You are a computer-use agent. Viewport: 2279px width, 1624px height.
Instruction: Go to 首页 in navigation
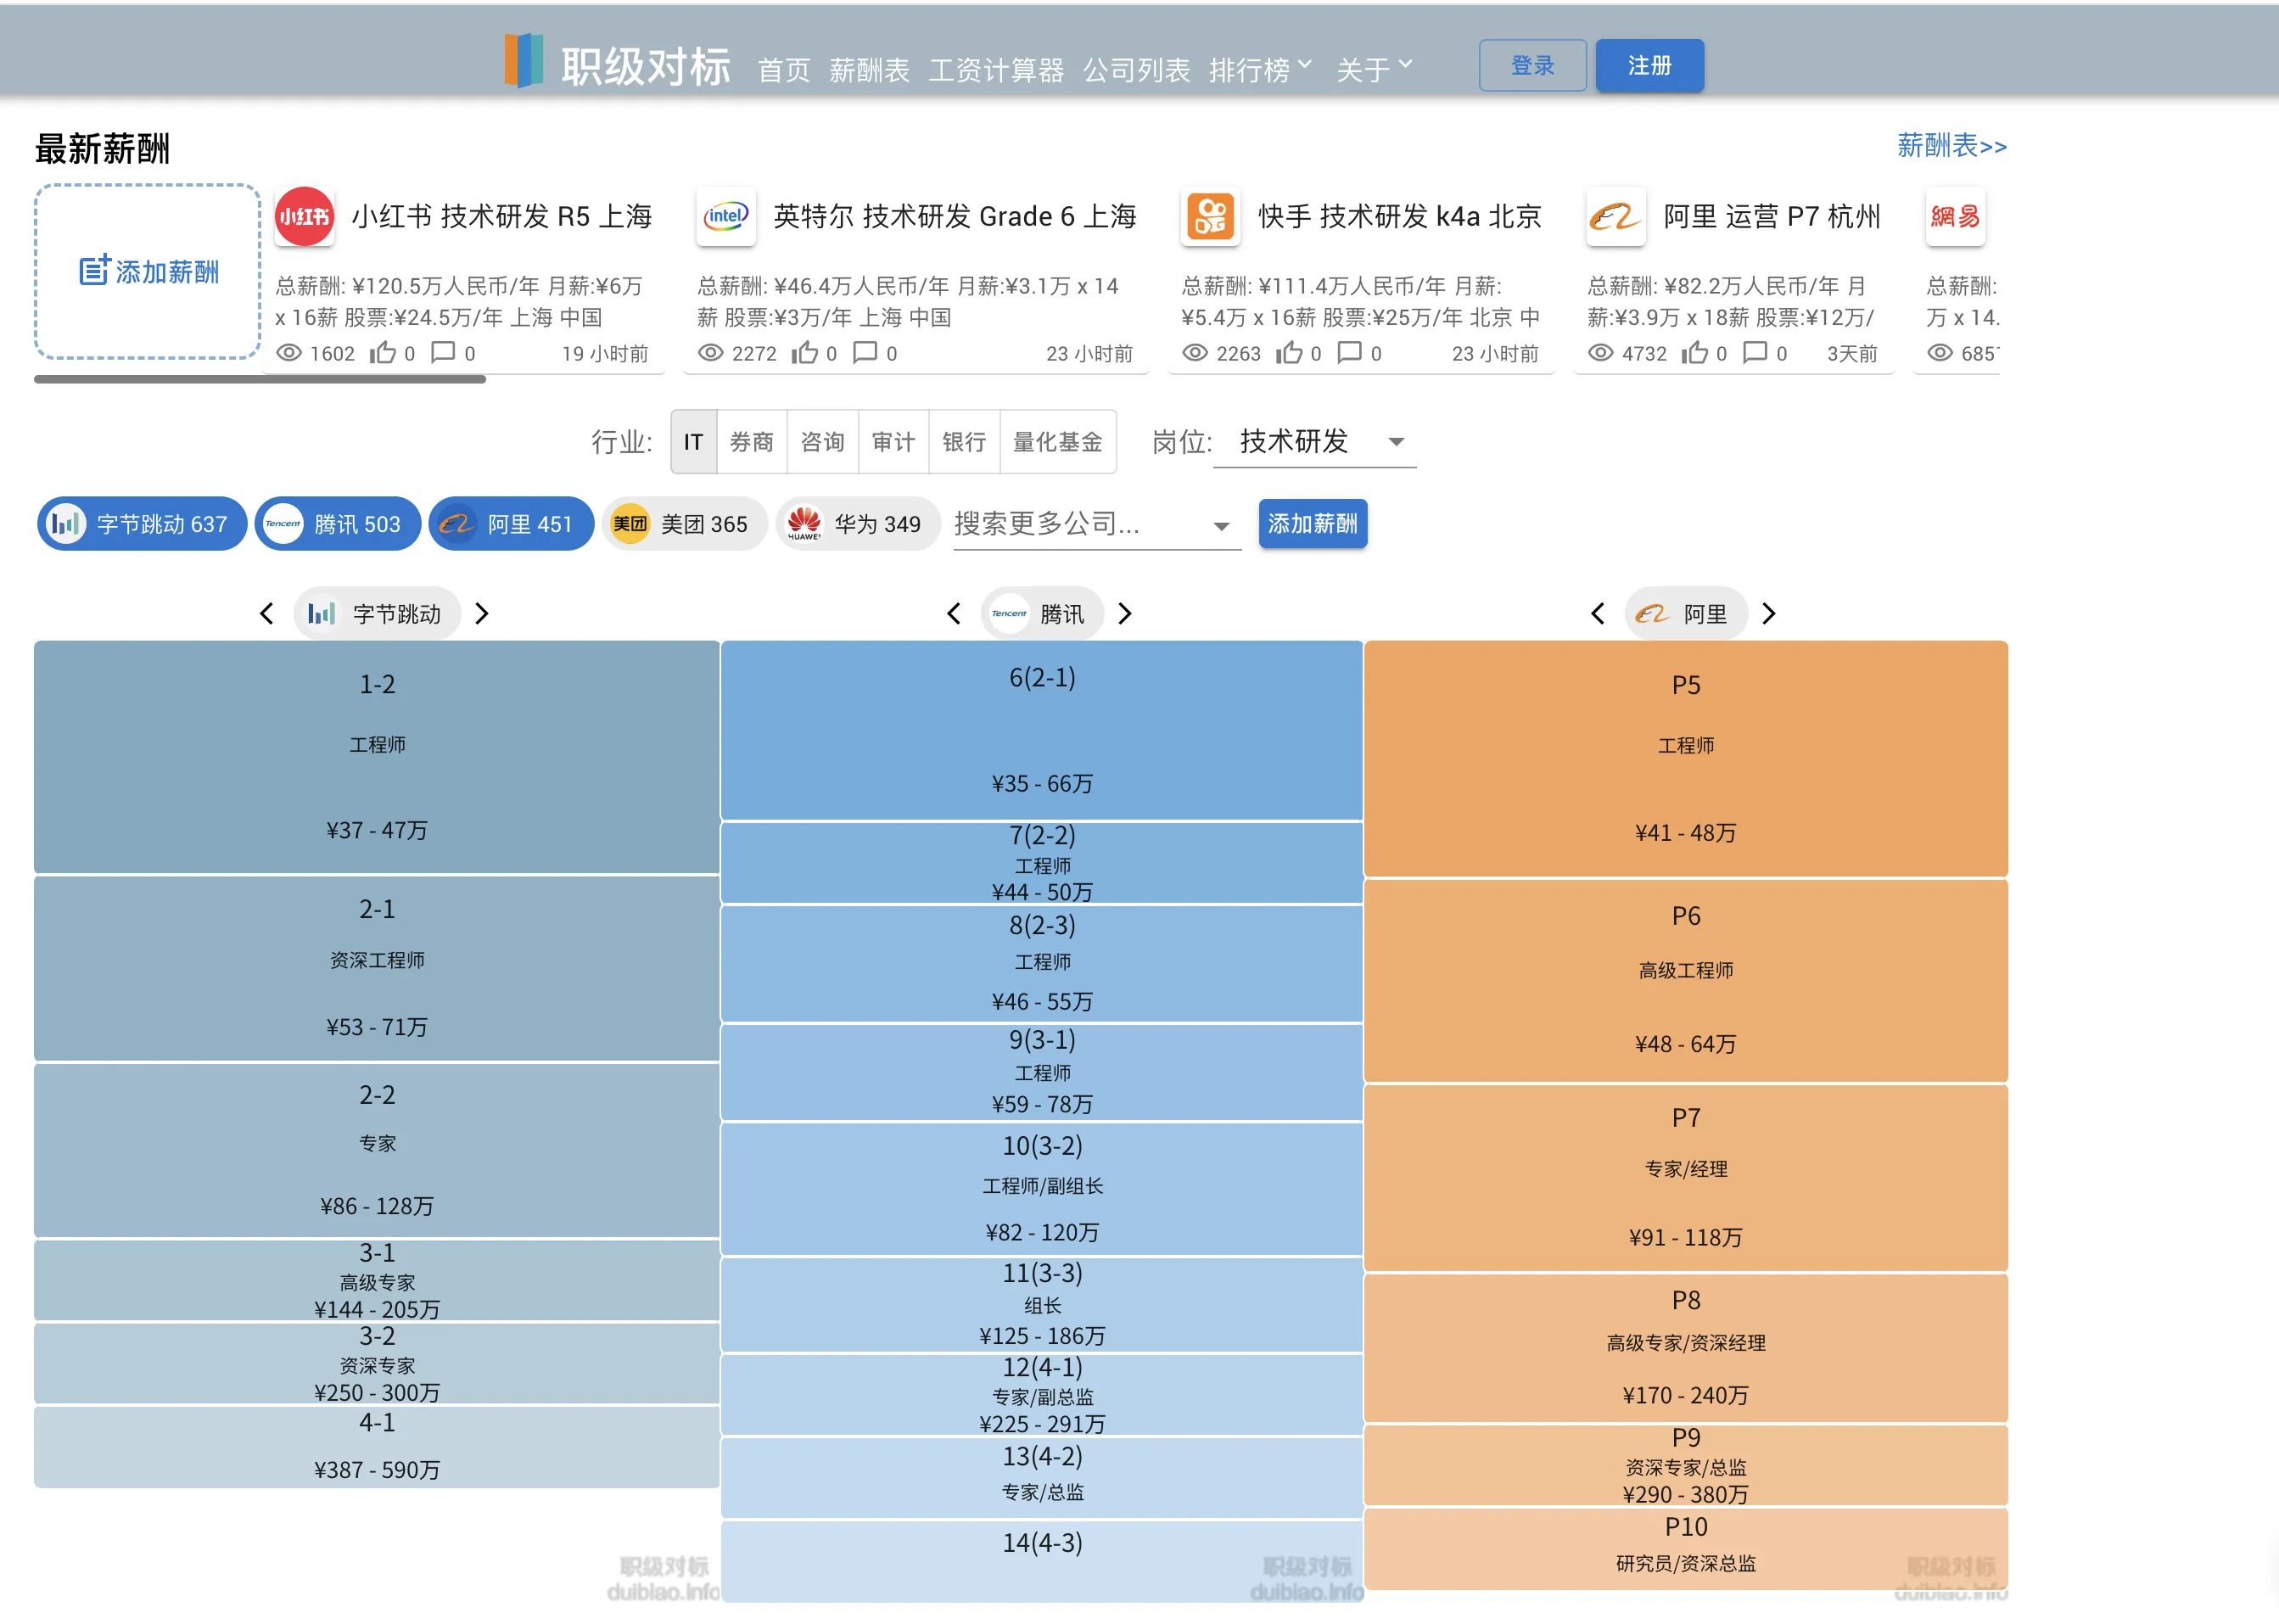pyautogui.click(x=784, y=69)
